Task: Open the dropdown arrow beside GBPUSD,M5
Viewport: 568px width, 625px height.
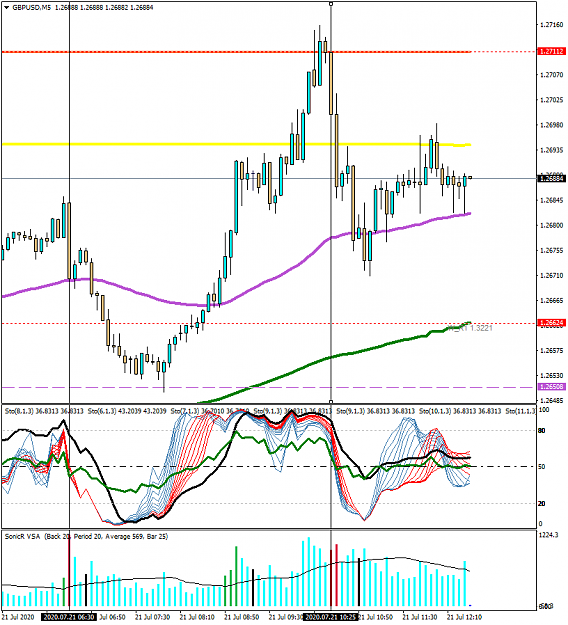Action: pos(6,8)
